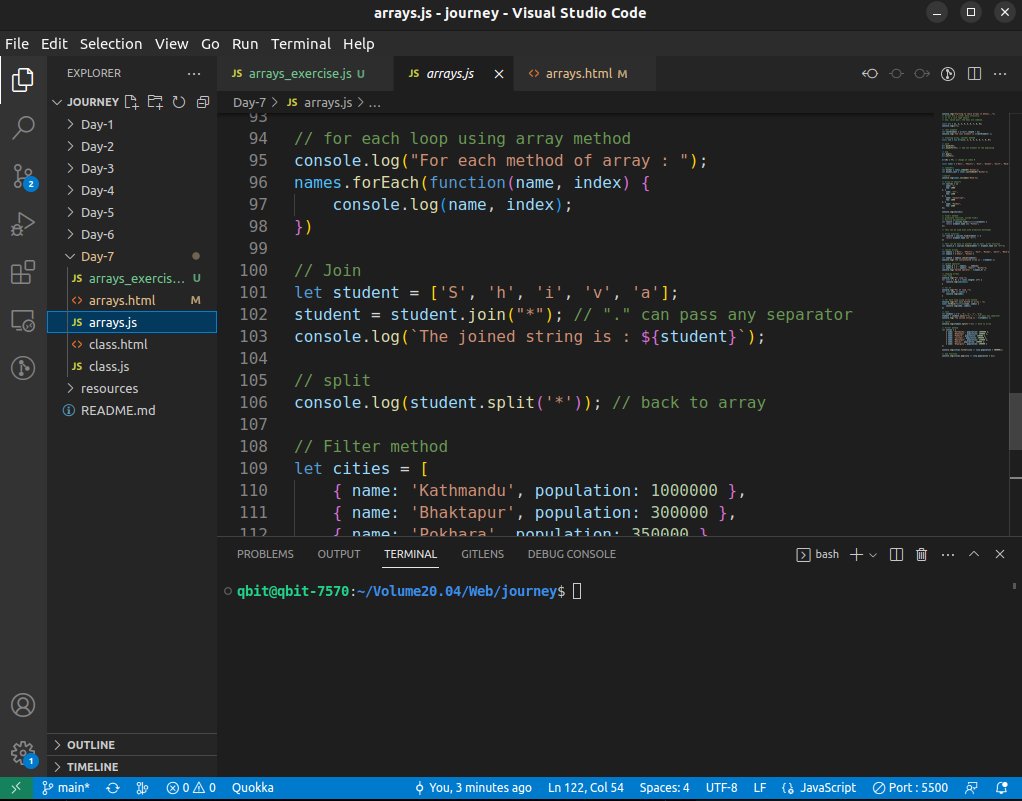Switch to the DEBUG CONSOLE tab
This screenshot has width=1022, height=801.
click(x=571, y=554)
